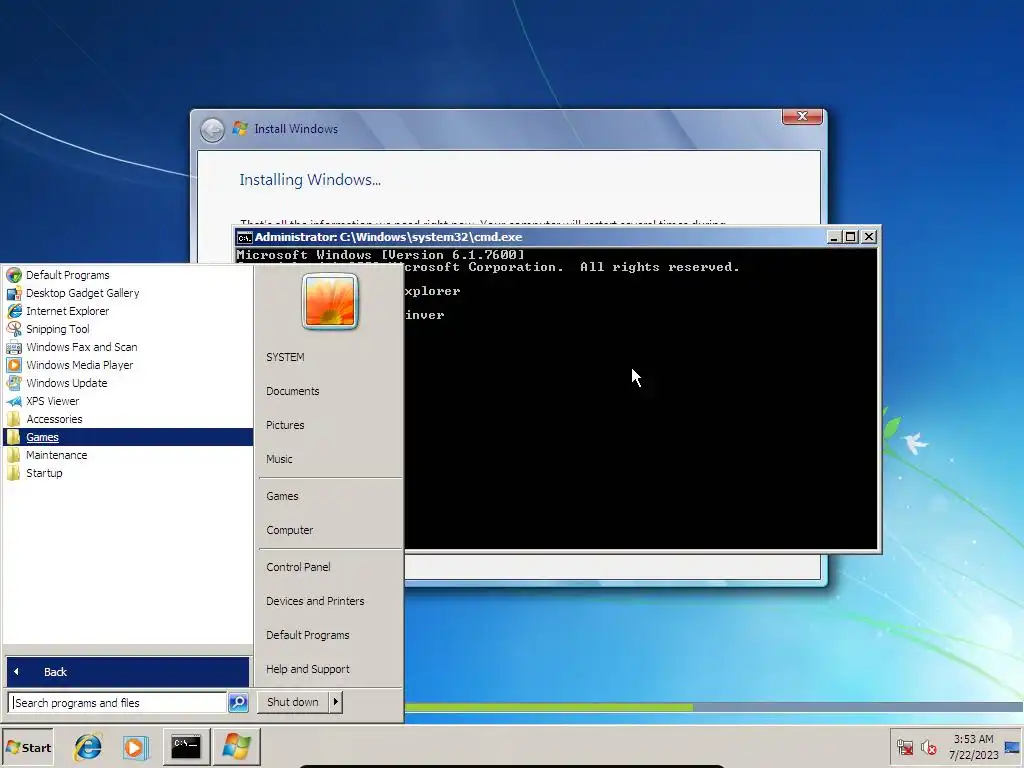Switch to the Install Windows taskbar button
This screenshot has width=1024, height=768.
click(236, 746)
